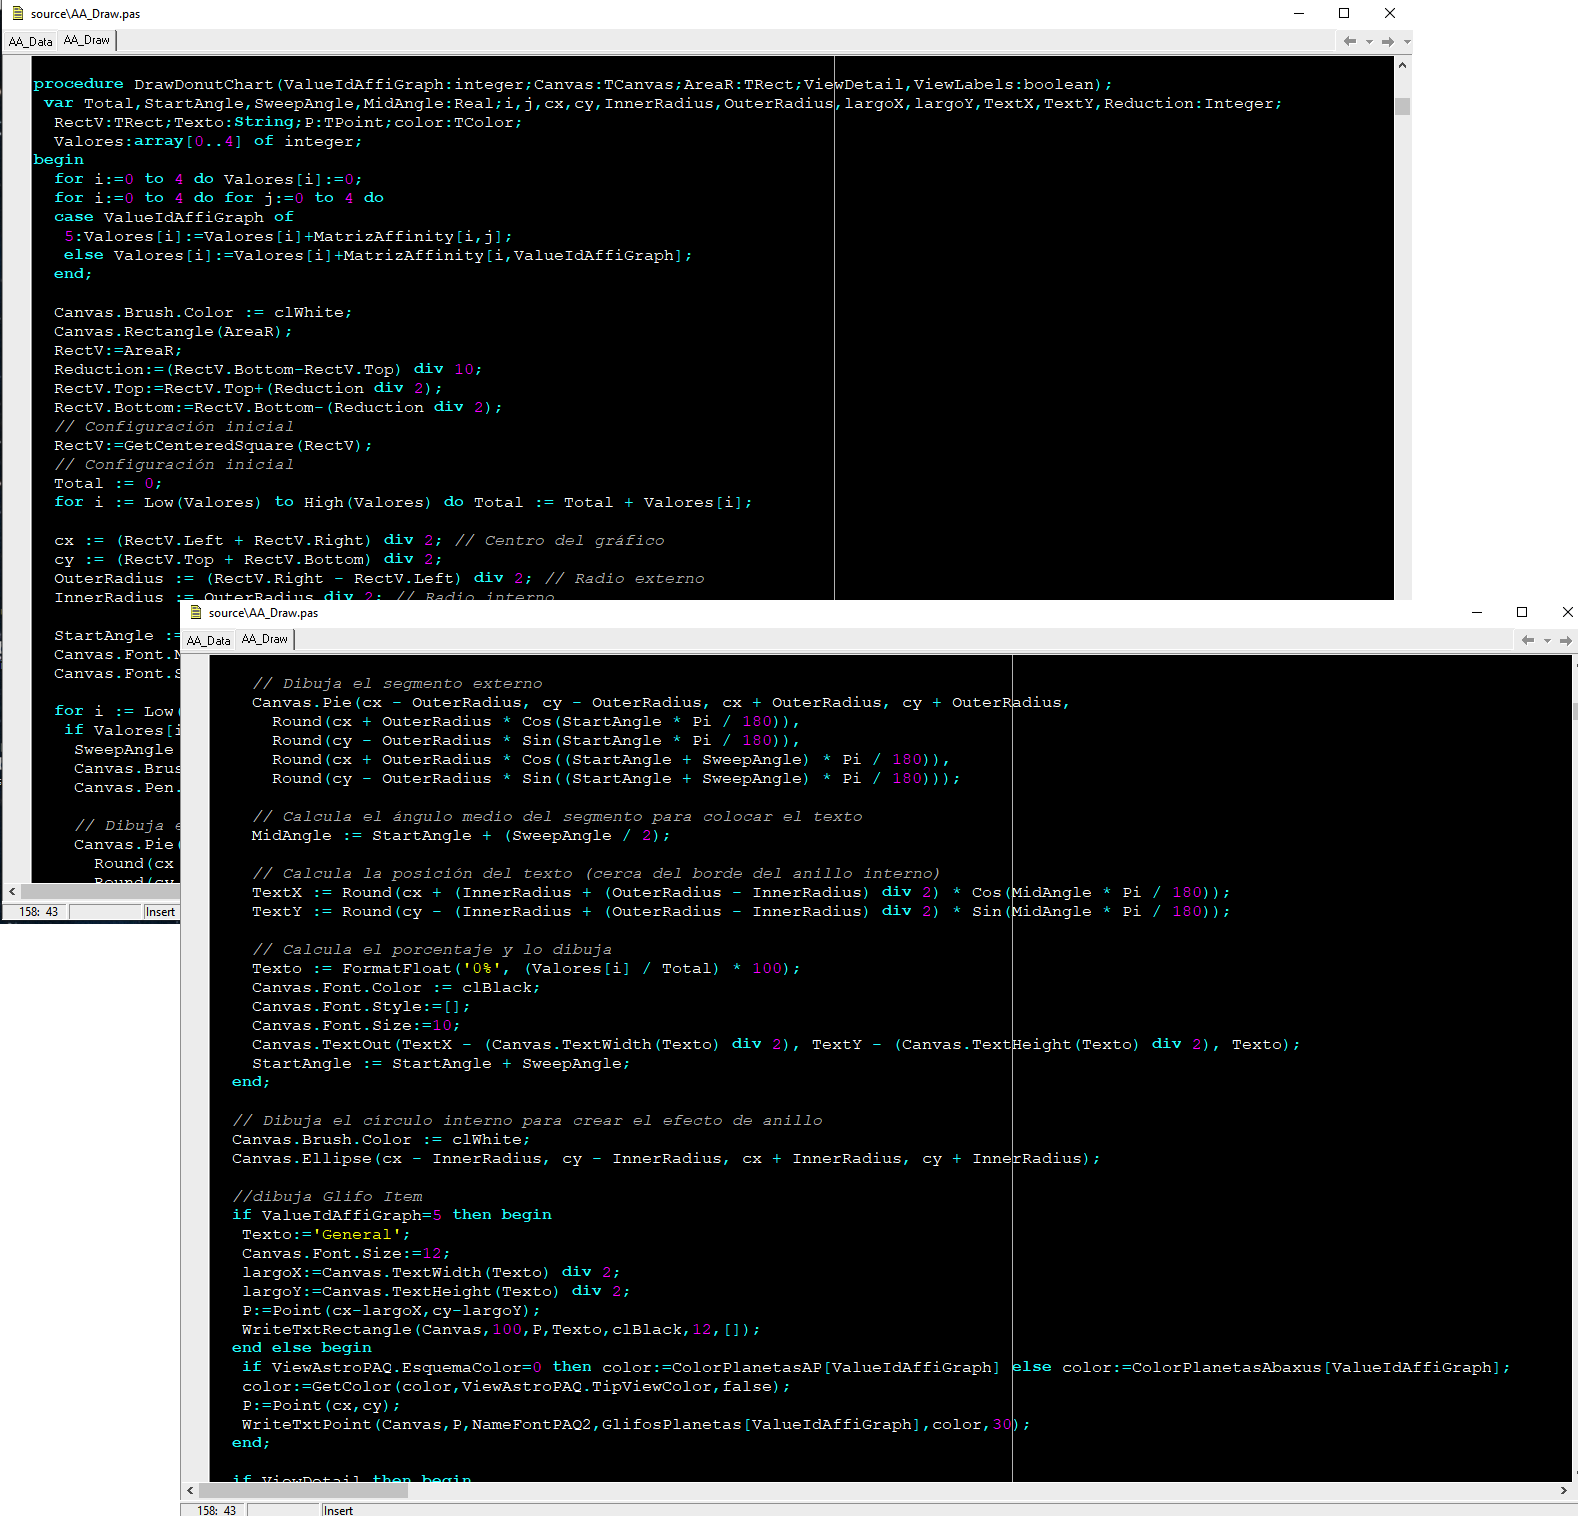The height and width of the screenshot is (1530, 1593).
Task: Open back history dropdown in upper window
Action: (1369, 42)
